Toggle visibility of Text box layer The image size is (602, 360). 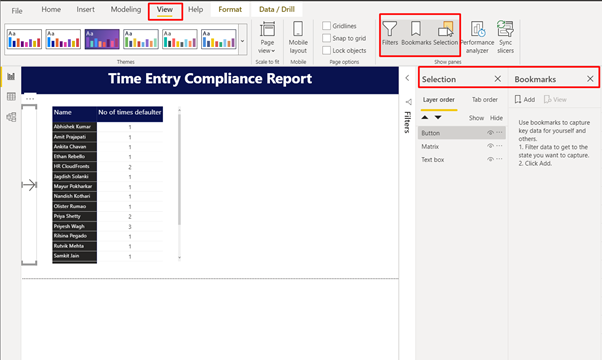click(x=490, y=159)
